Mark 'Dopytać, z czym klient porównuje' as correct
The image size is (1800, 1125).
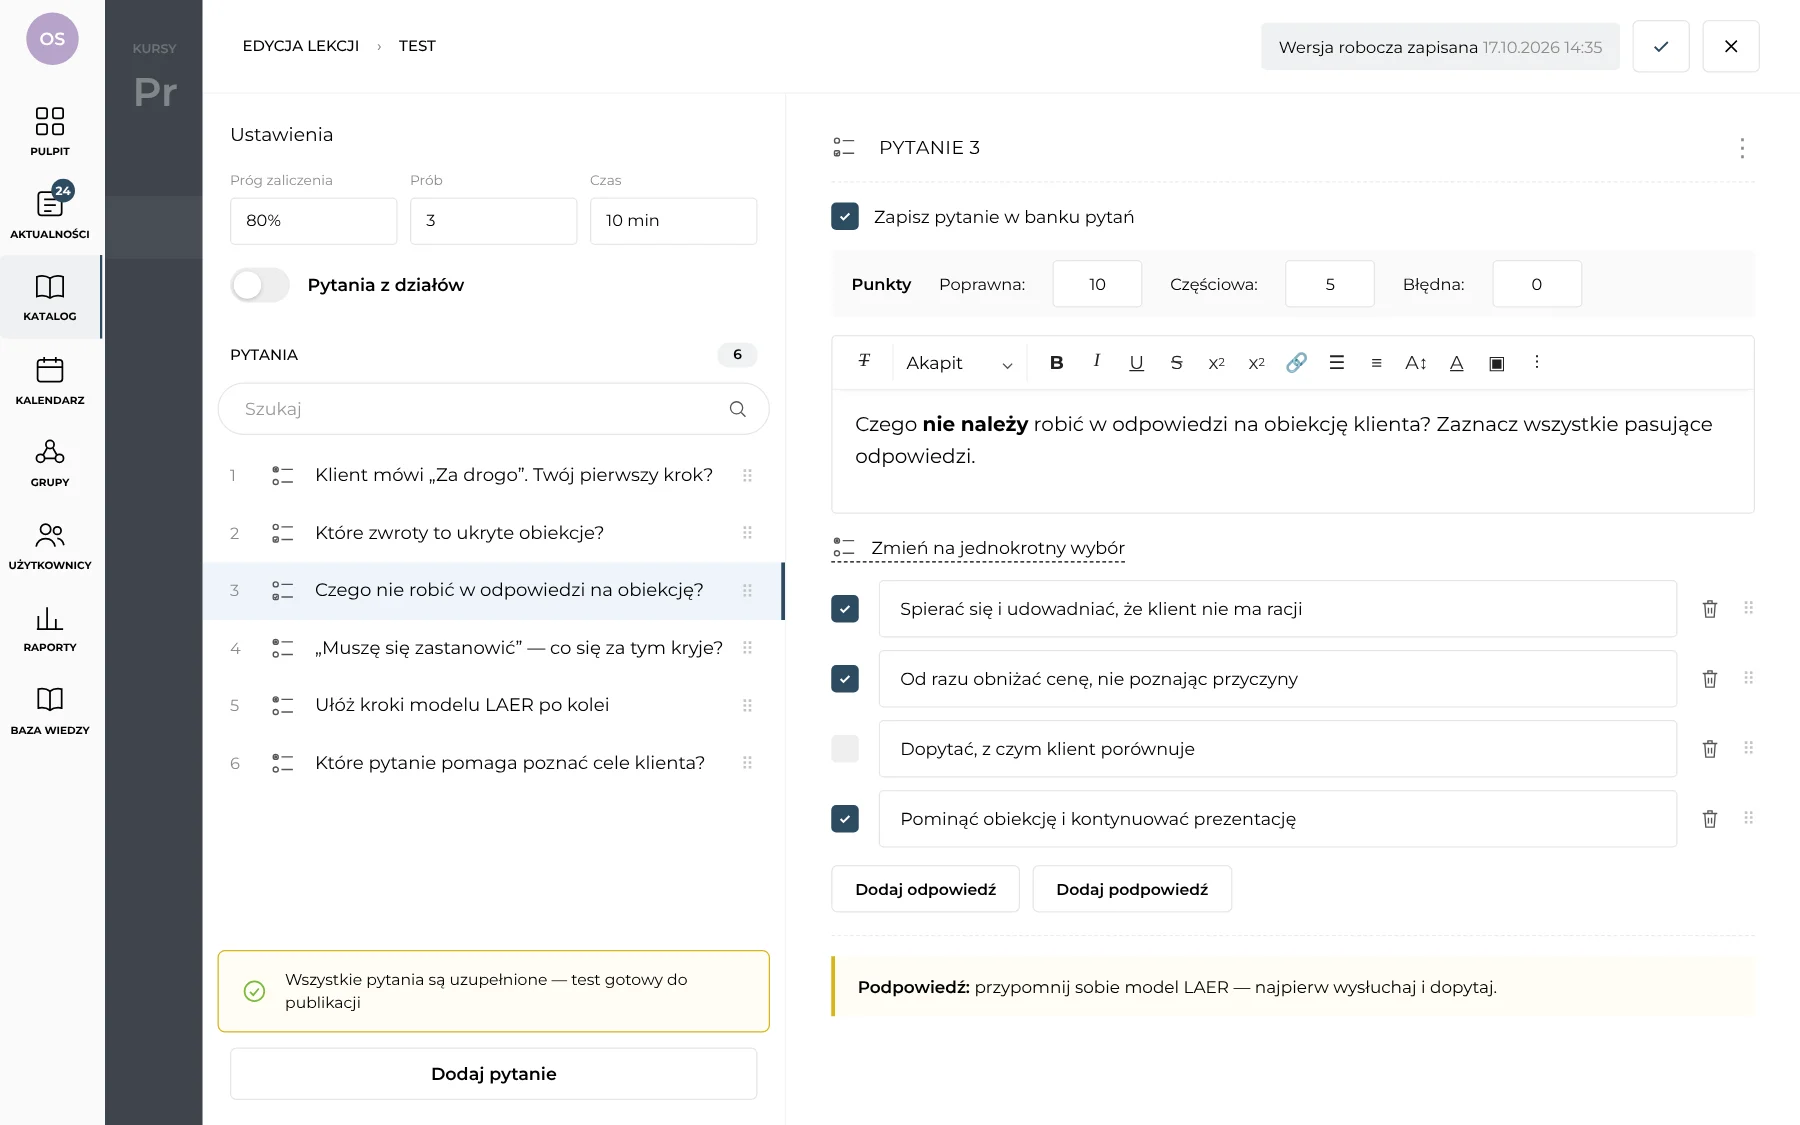(845, 749)
